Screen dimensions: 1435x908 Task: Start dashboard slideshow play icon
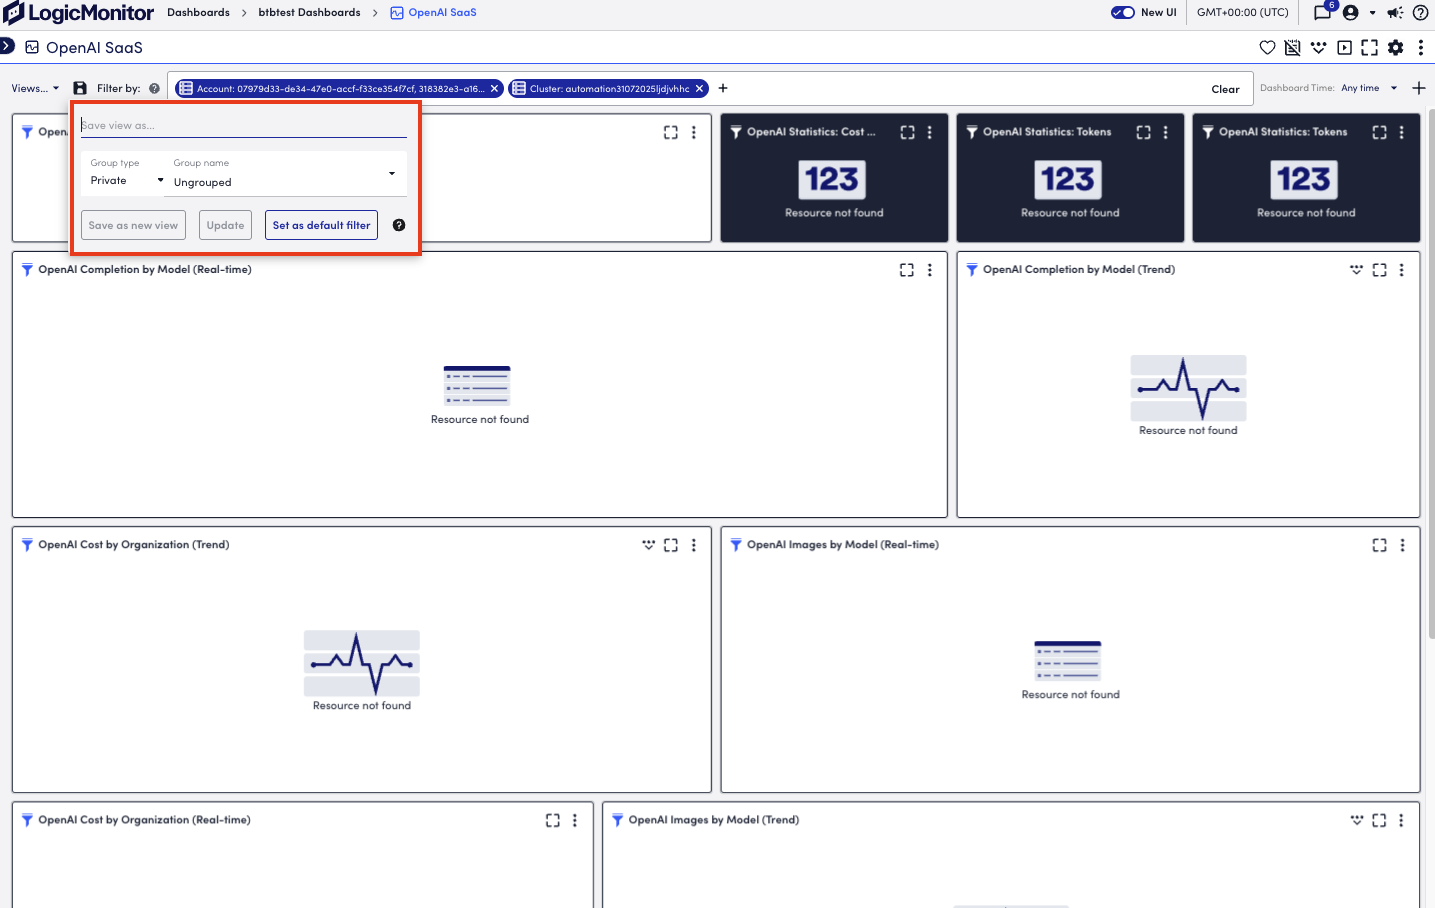coord(1345,47)
